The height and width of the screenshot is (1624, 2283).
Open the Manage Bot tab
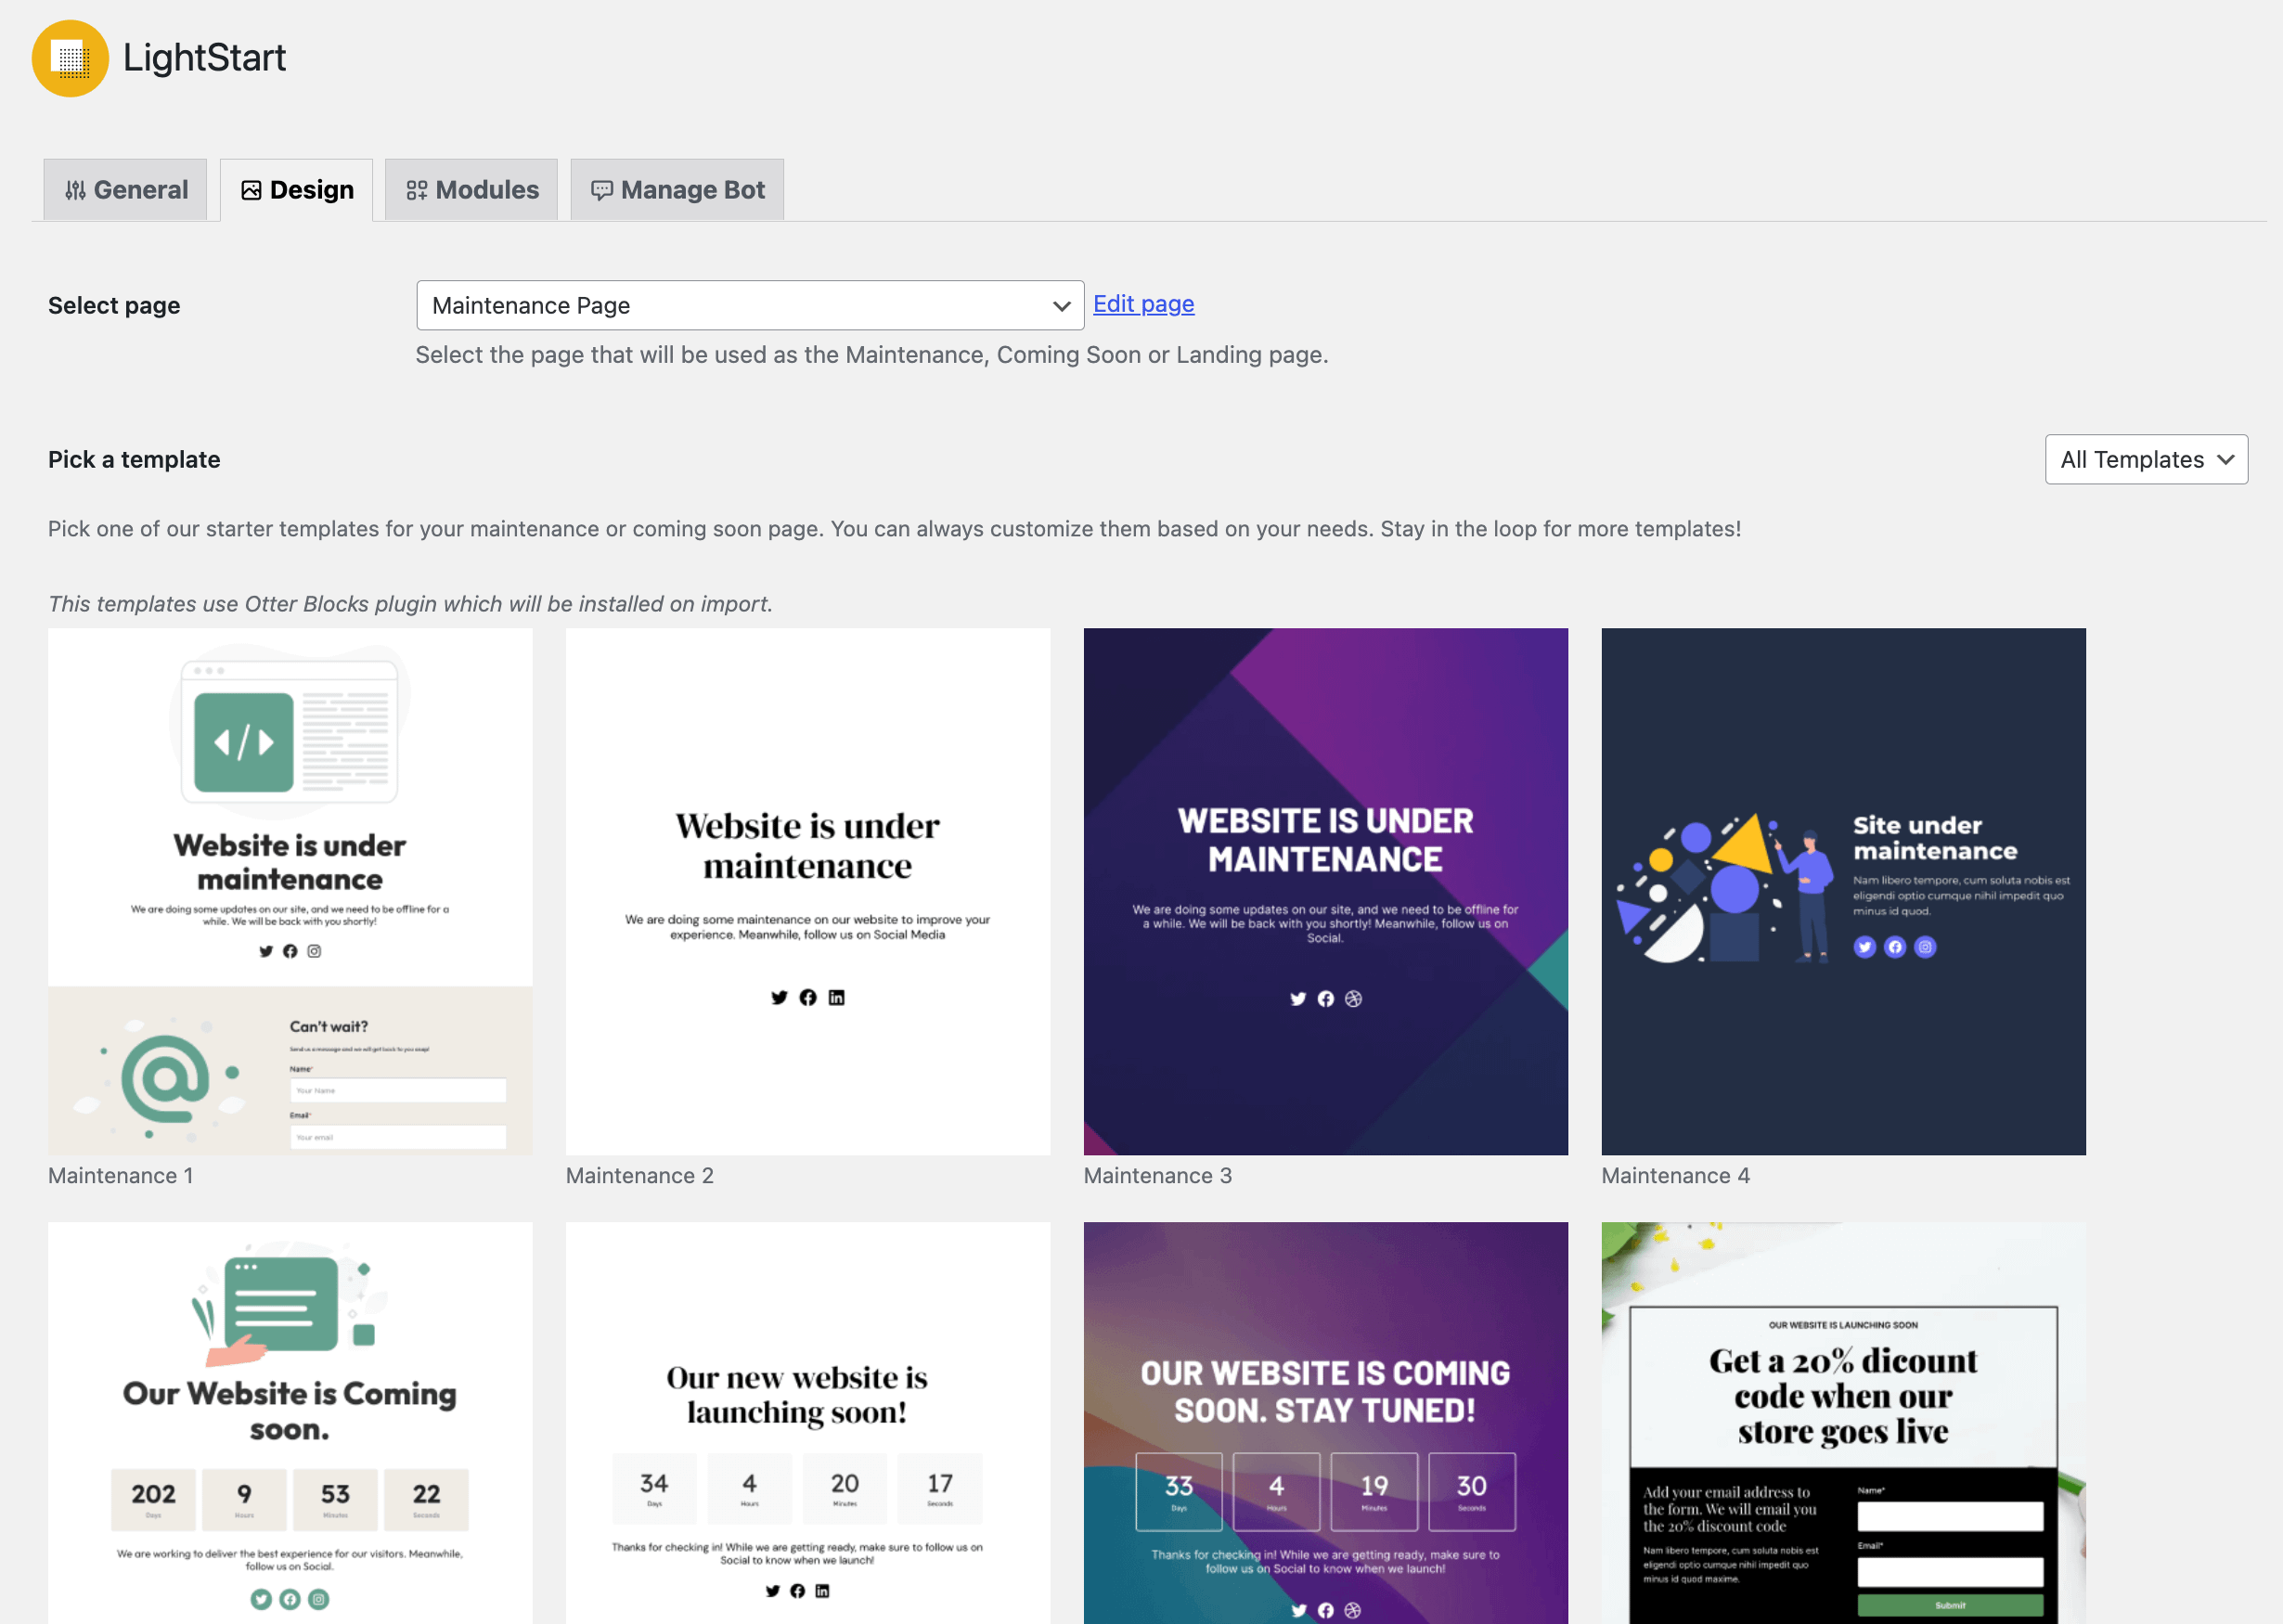tap(677, 190)
